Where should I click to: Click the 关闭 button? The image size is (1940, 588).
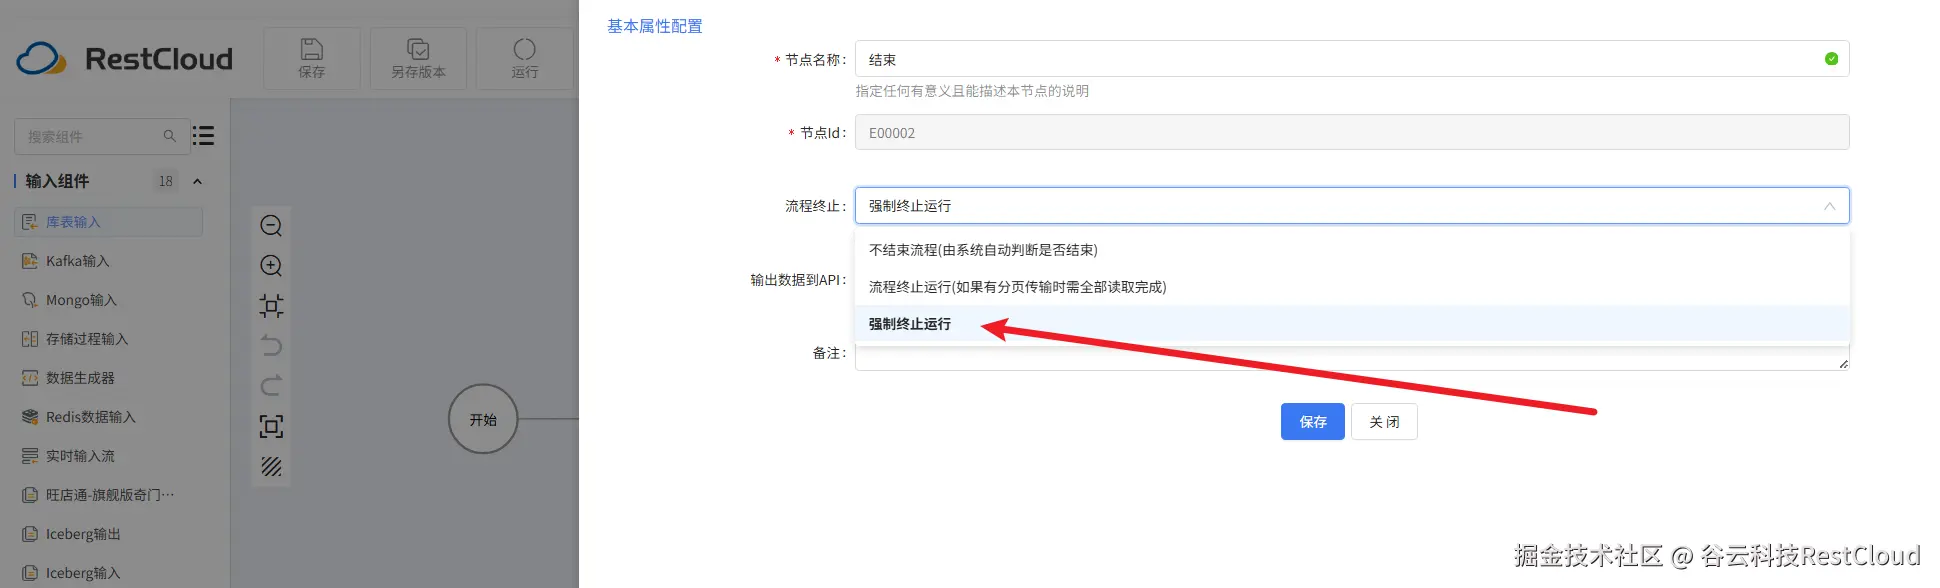(1384, 422)
